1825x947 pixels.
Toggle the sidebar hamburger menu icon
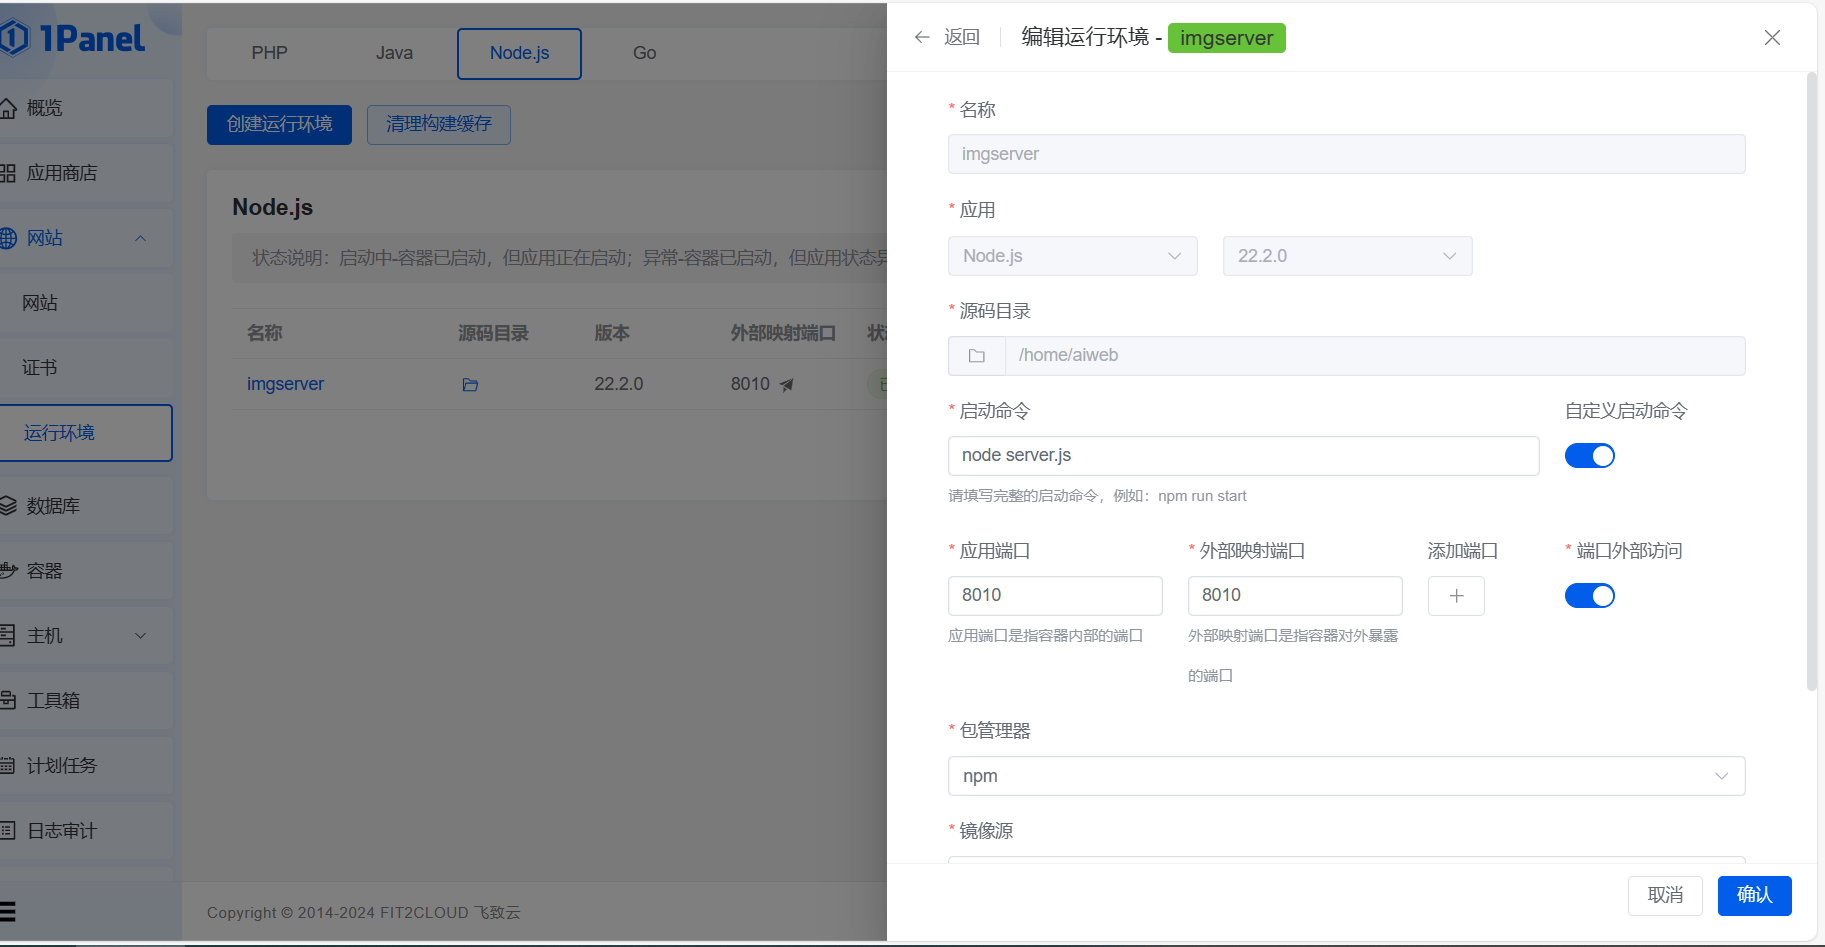click(x=8, y=912)
